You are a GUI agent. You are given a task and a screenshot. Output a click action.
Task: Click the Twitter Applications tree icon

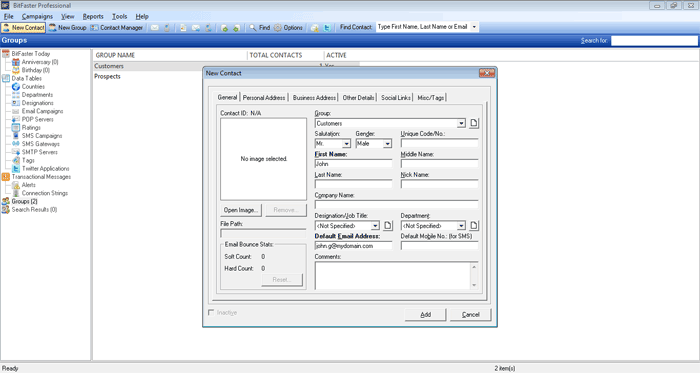(16, 169)
